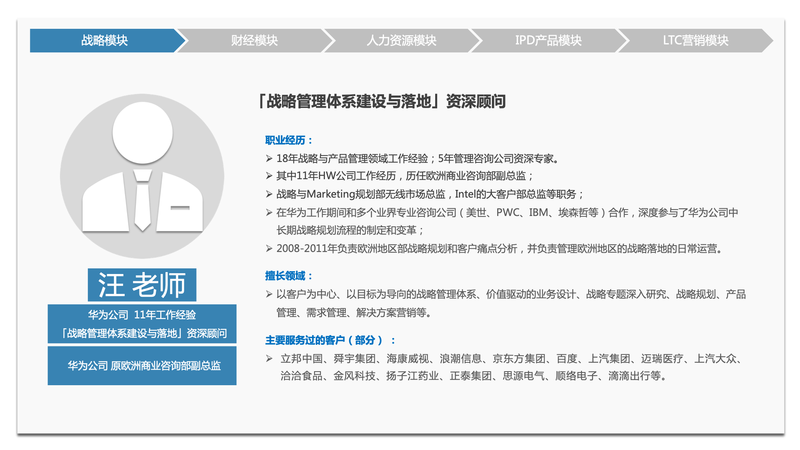This screenshot has width=800, height=450.
Task: Click the bullet arrow before 战略与Marketing规划部
Action: tap(268, 194)
